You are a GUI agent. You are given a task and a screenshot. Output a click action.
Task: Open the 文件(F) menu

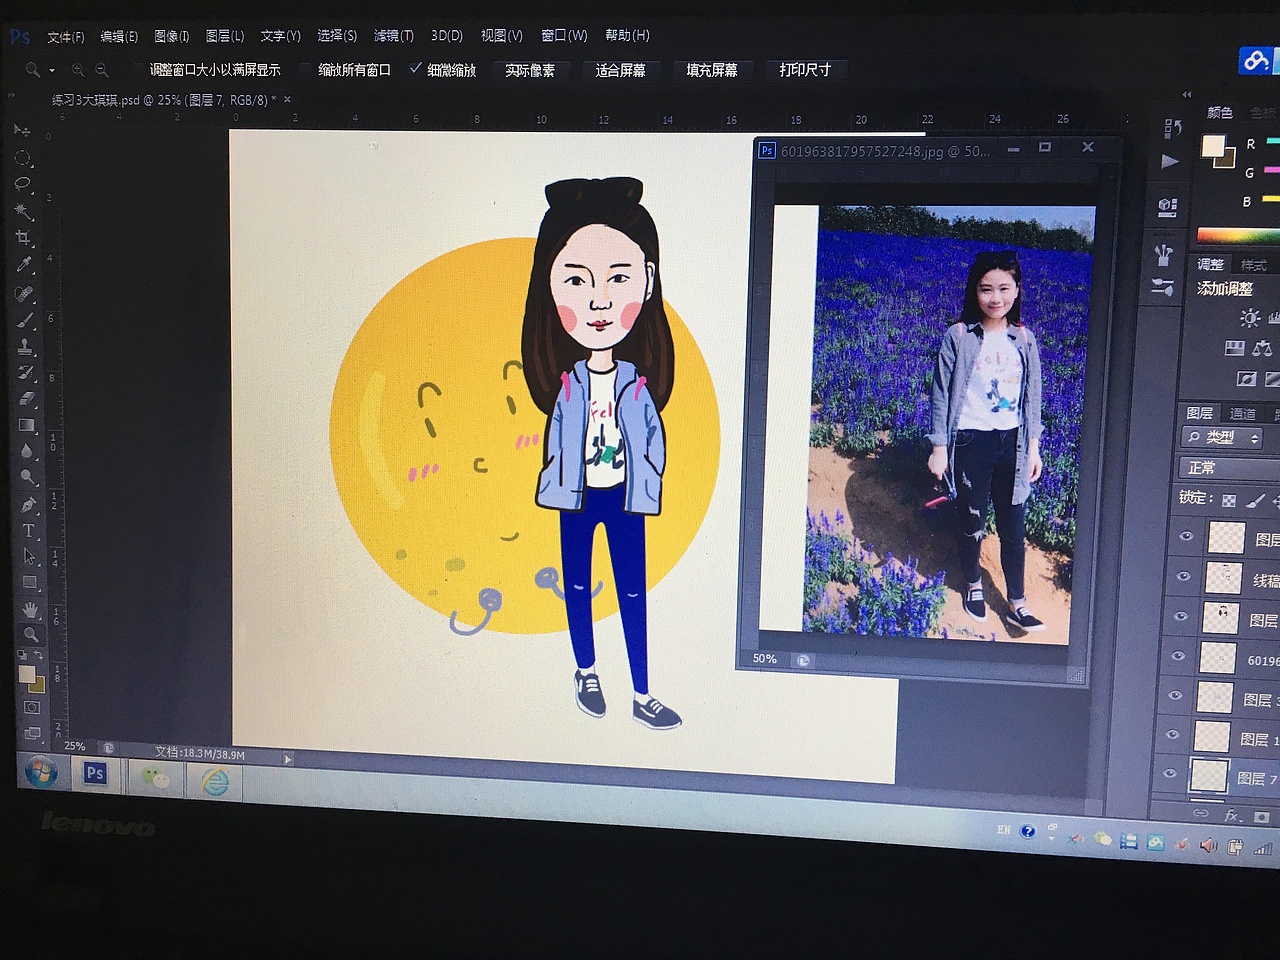tap(66, 37)
